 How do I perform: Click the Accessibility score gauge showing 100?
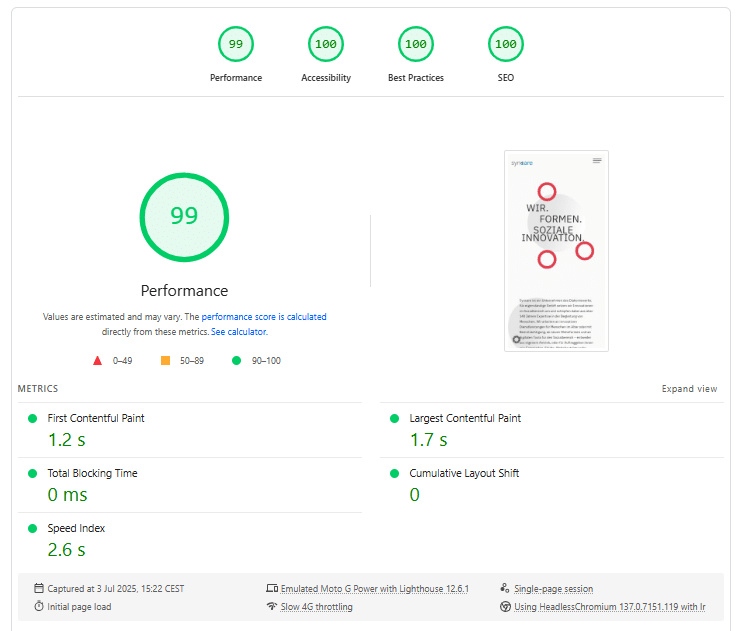[x=326, y=44]
